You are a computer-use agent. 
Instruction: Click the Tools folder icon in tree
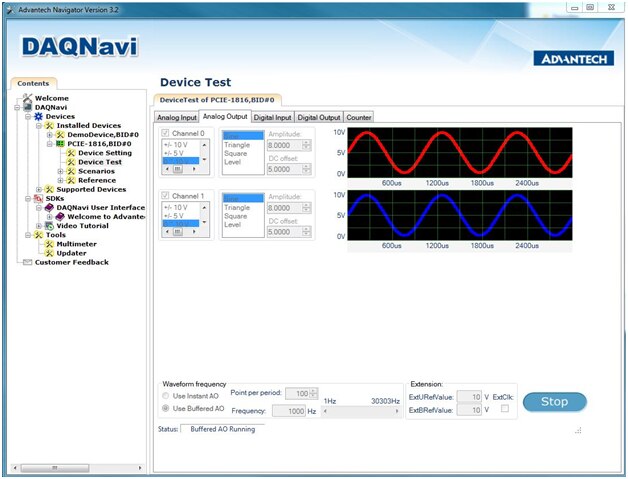(38, 235)
